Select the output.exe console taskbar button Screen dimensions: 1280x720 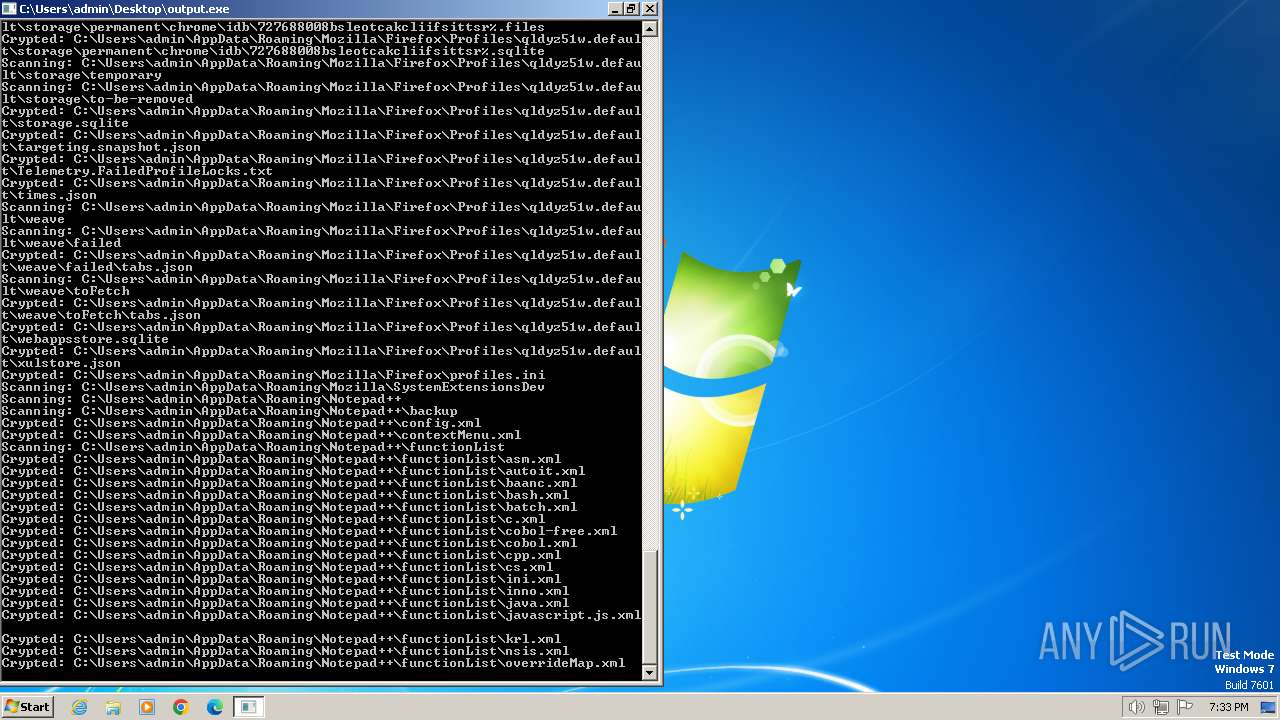pos(248,707)
